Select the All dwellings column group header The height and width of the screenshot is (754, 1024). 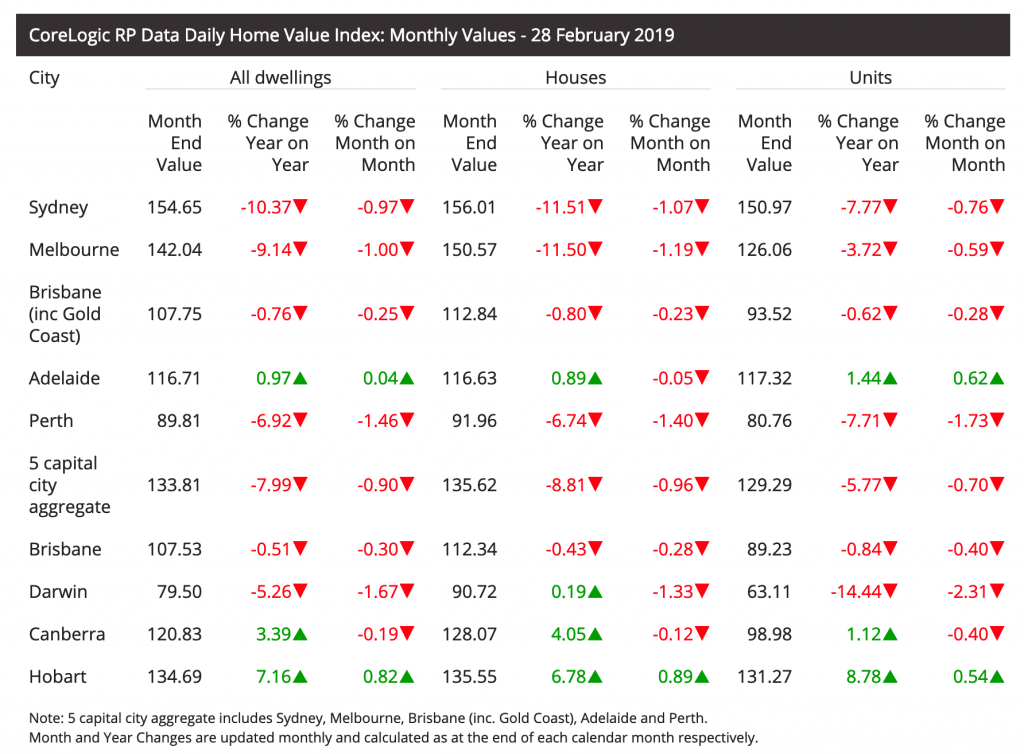(280, 77)
